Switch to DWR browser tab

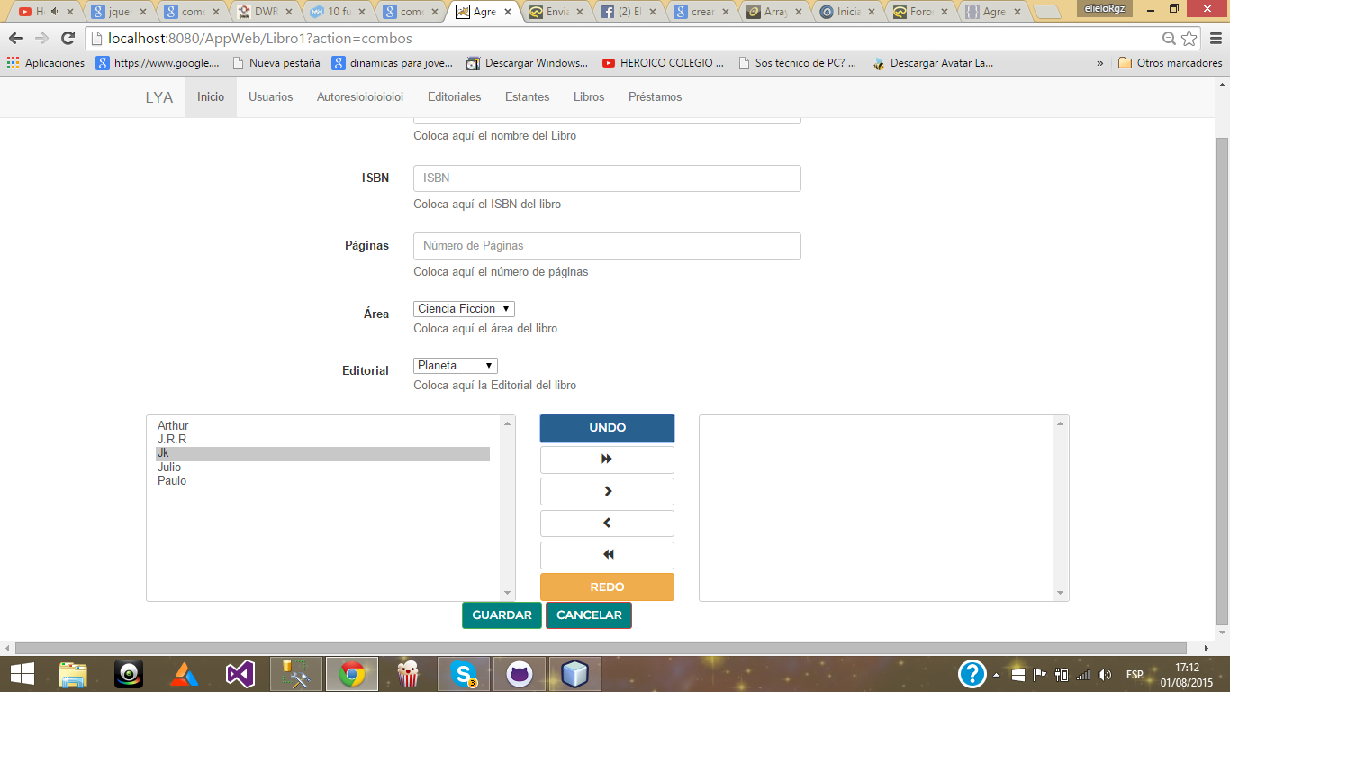click(265, 12)
